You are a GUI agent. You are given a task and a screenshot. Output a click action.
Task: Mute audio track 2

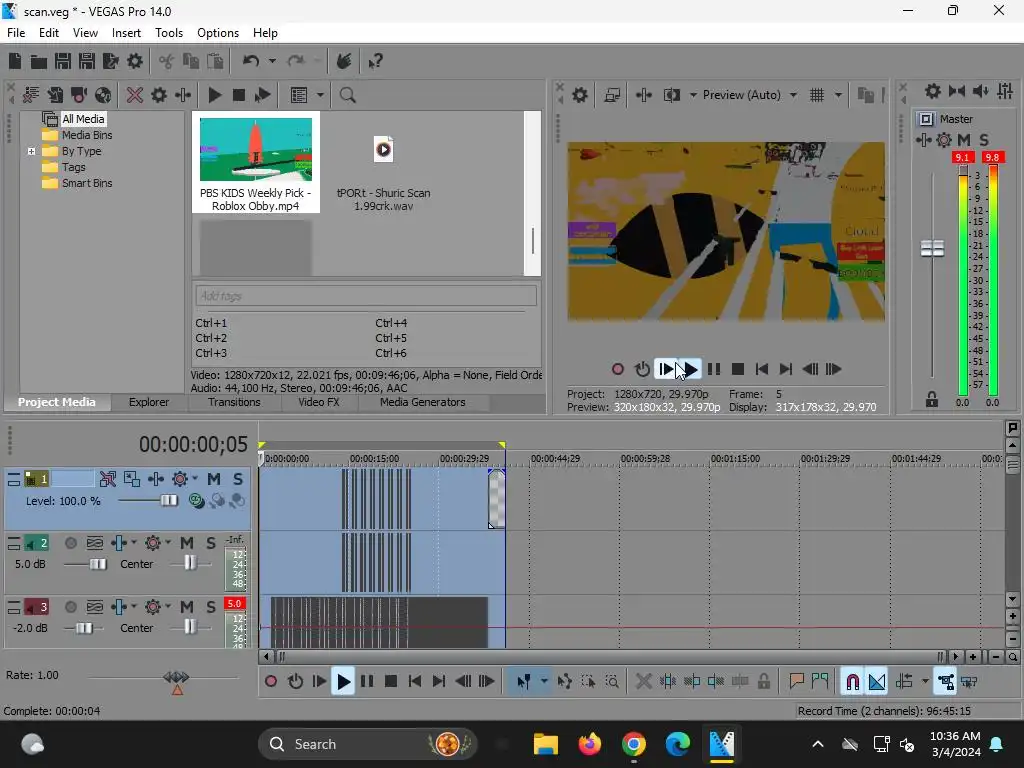click(x=187, y=543)
